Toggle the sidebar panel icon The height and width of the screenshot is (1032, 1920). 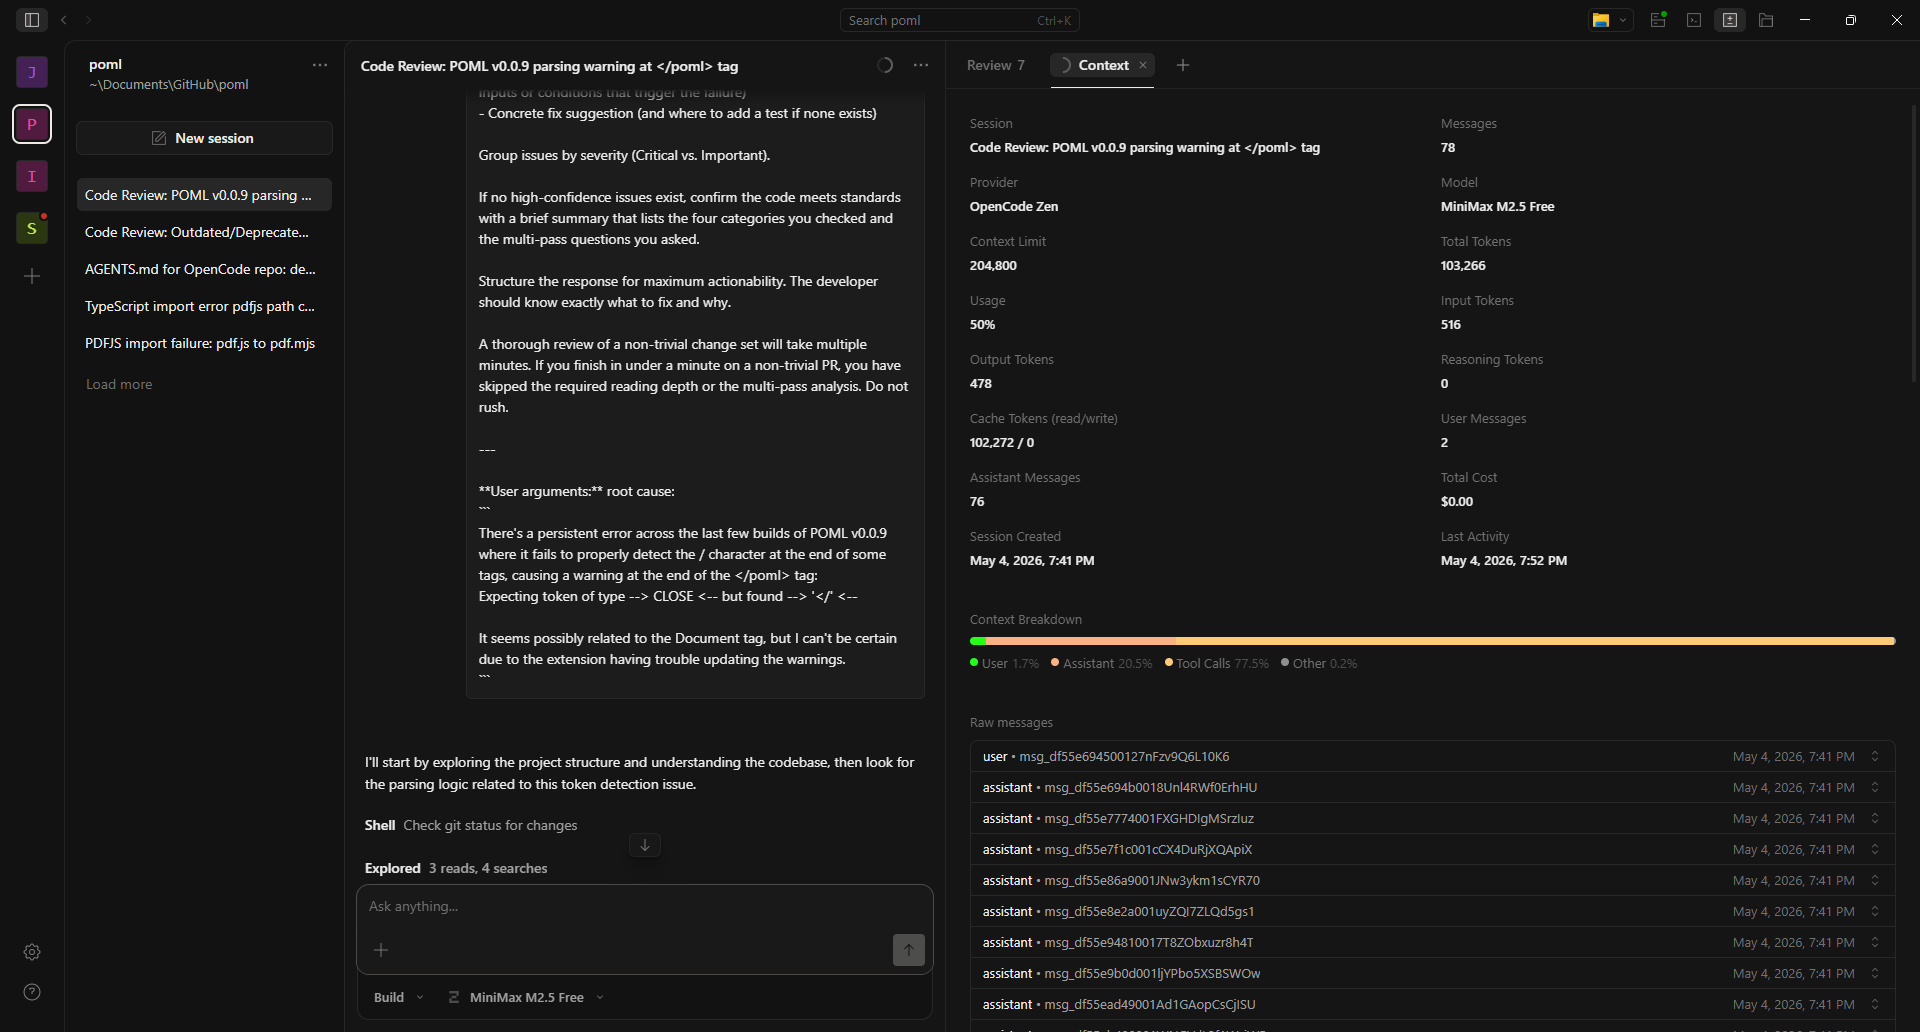pos(32,20)
